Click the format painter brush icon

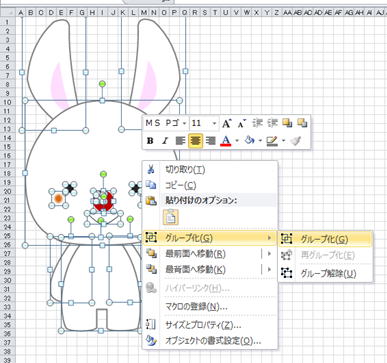pos(296,141)
